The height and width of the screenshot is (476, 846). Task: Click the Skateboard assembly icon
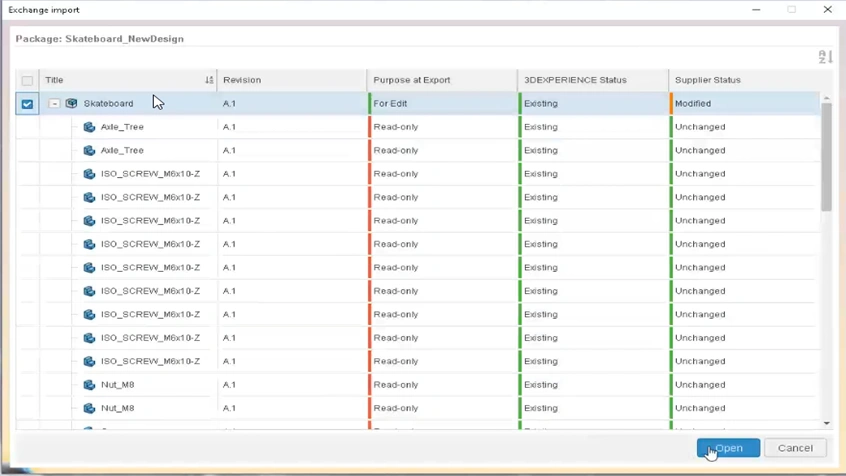tap(71, 103)
